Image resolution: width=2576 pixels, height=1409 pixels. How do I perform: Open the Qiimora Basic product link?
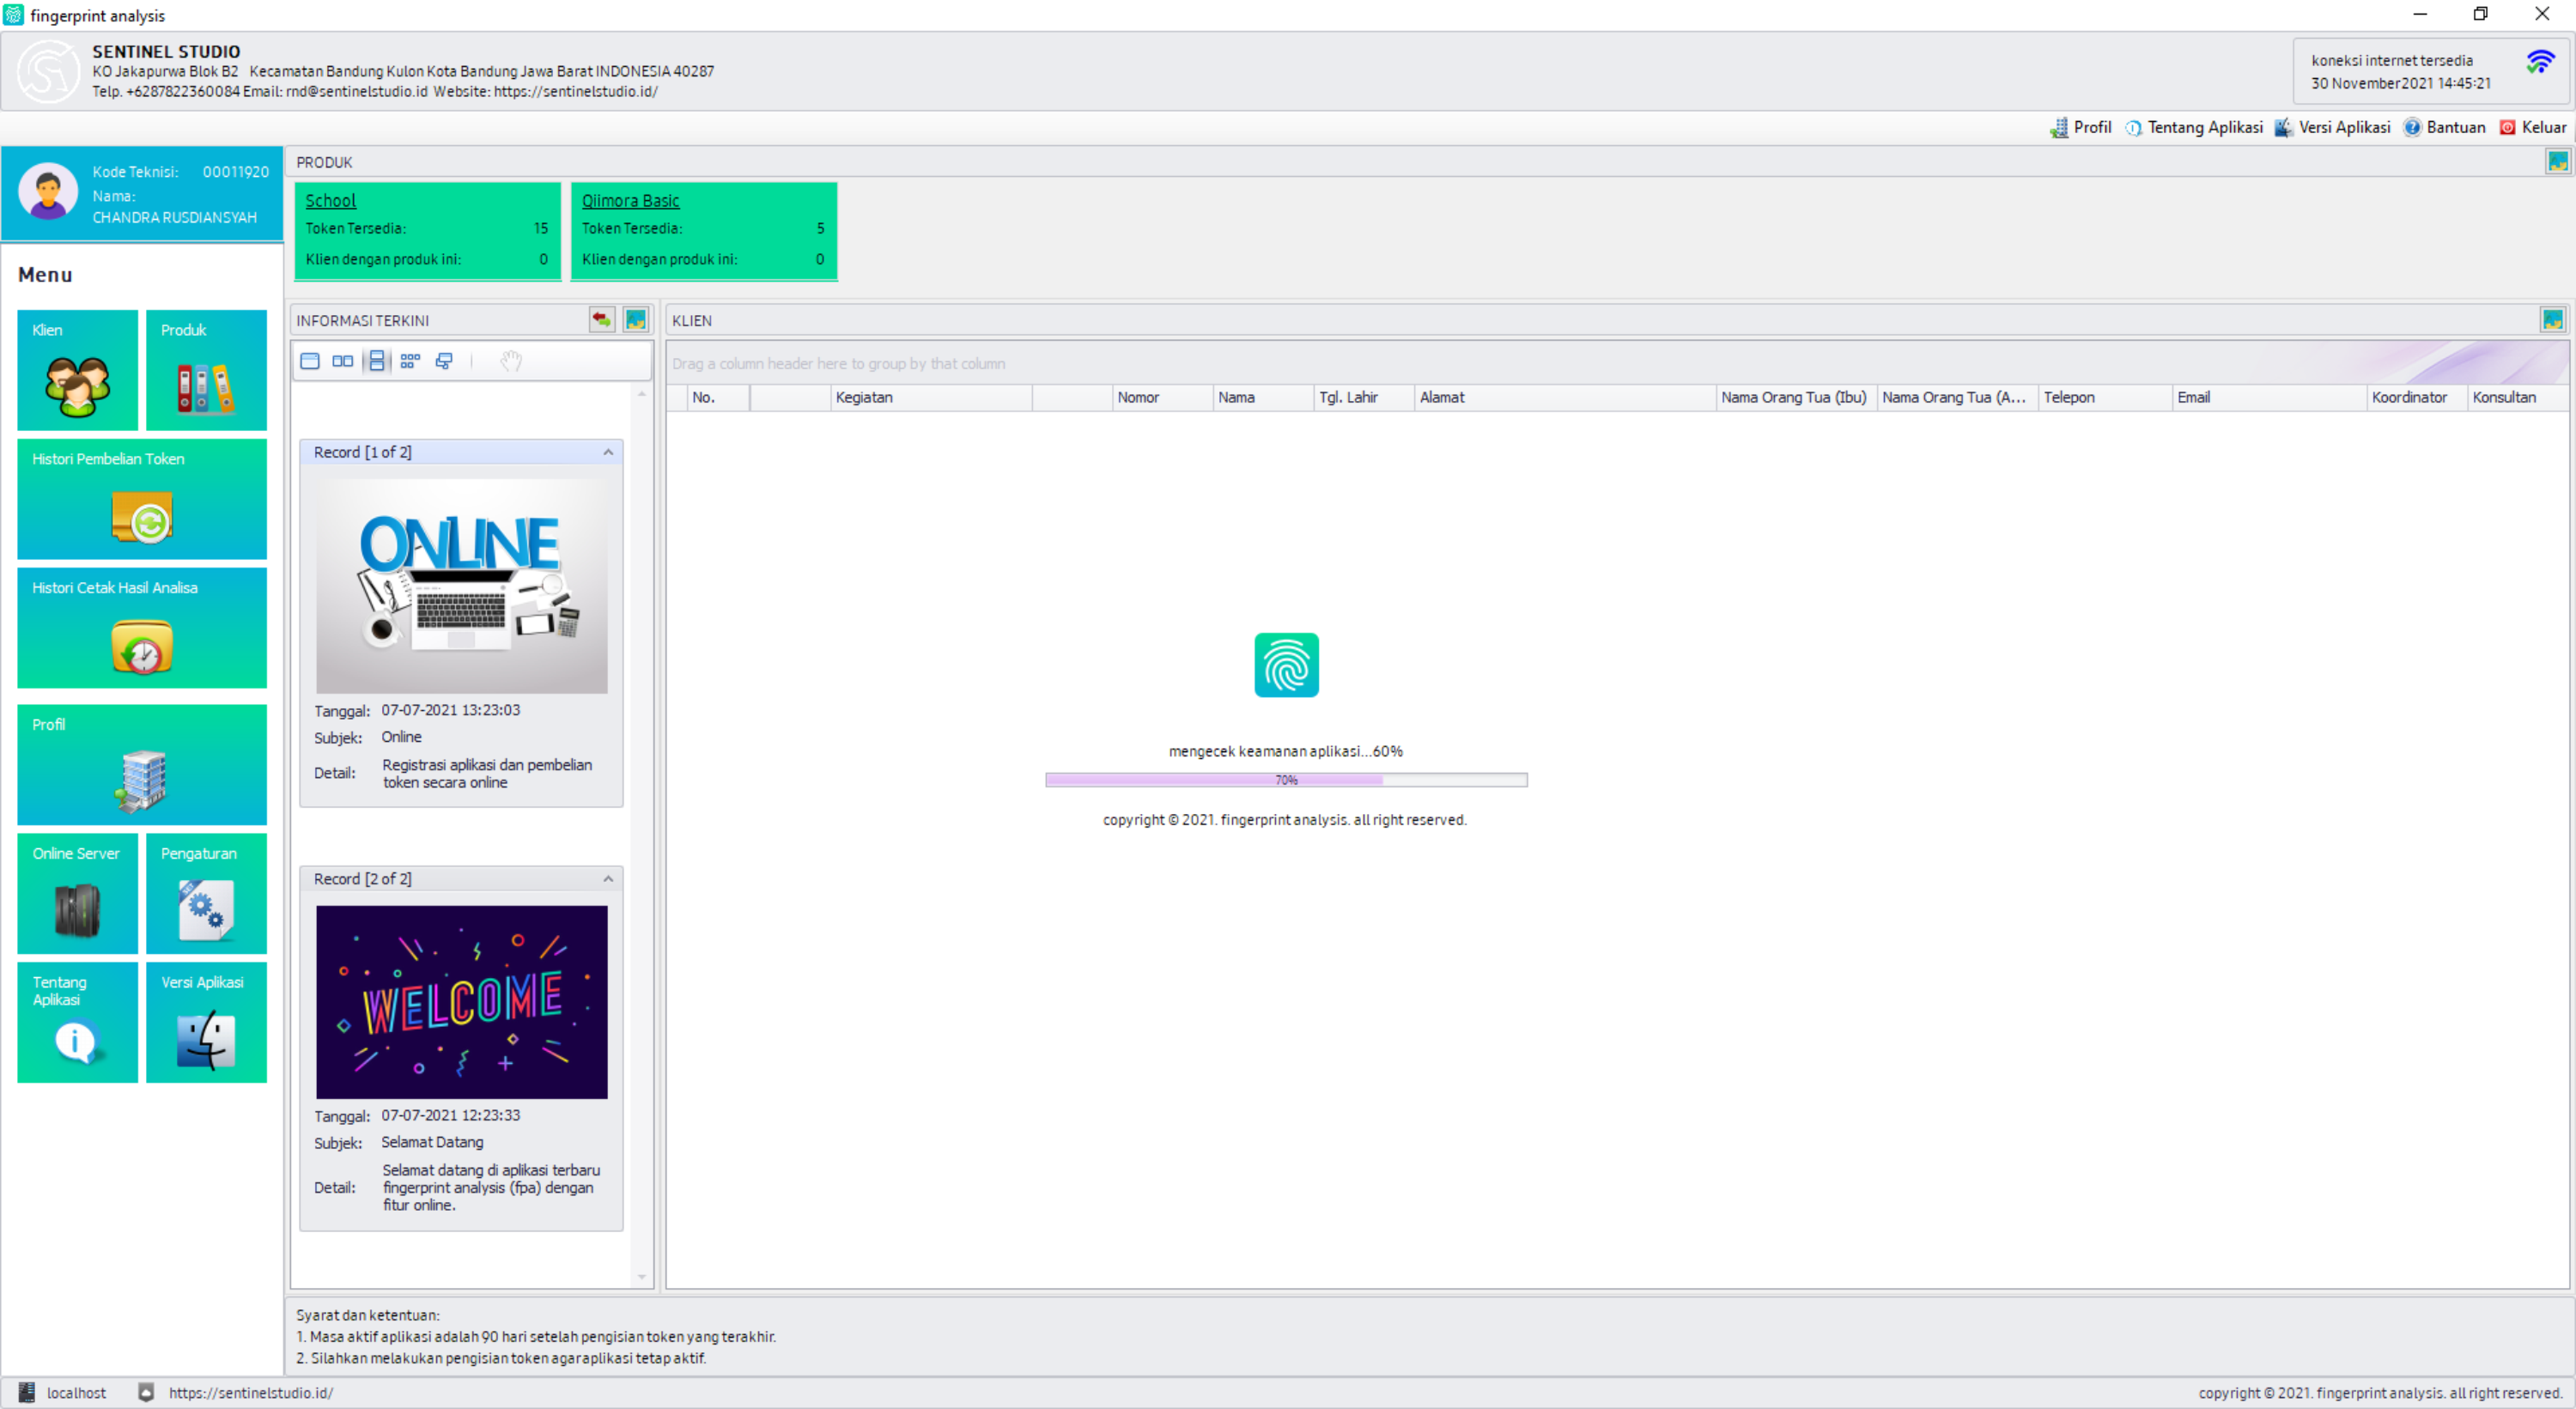click(630, 200)
